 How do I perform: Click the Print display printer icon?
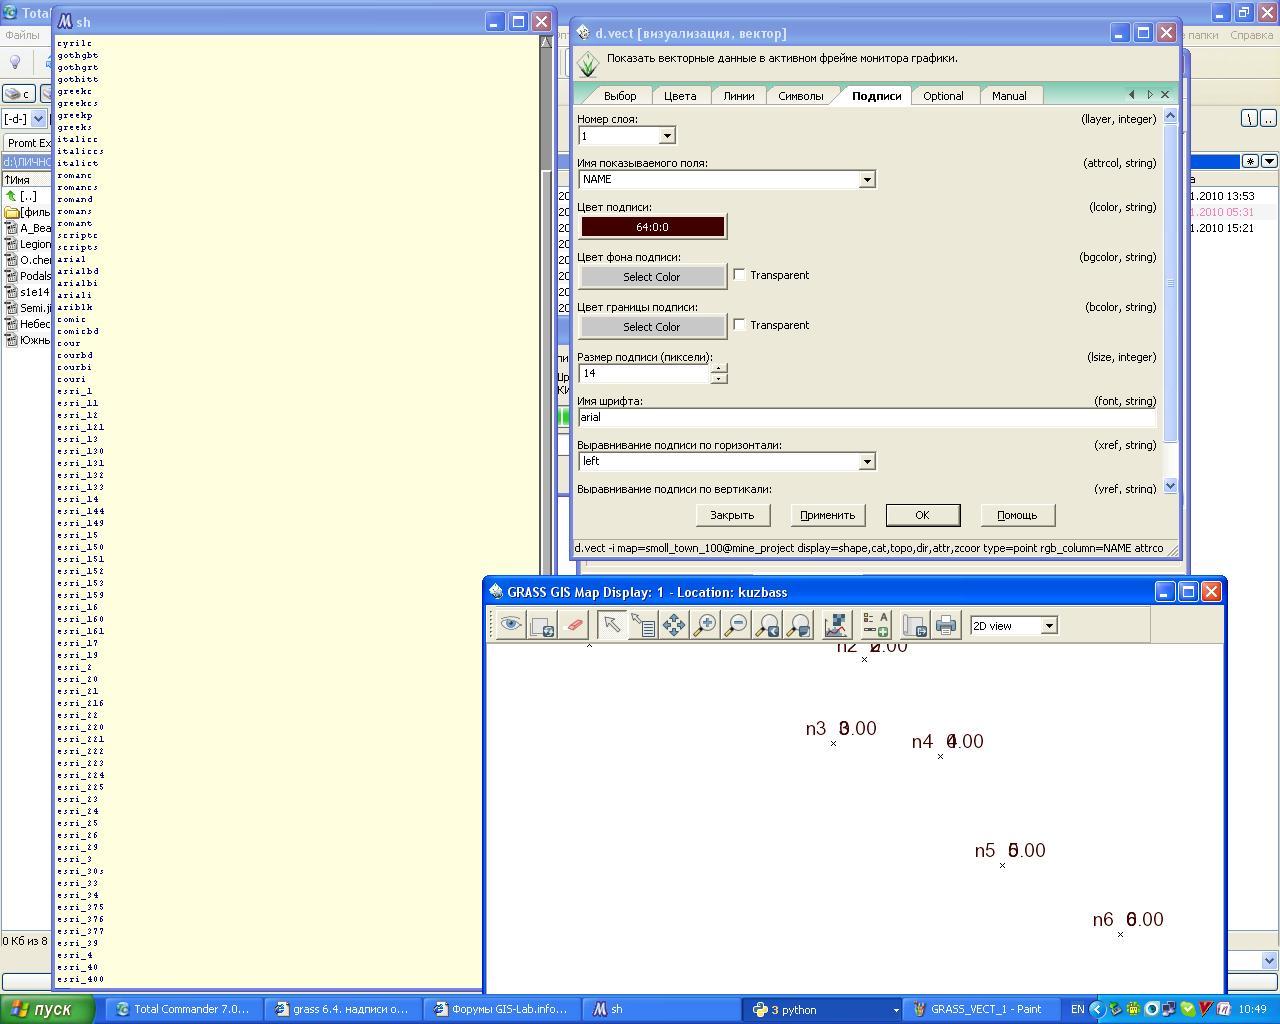pyautogui.click(x=946, y=625)
